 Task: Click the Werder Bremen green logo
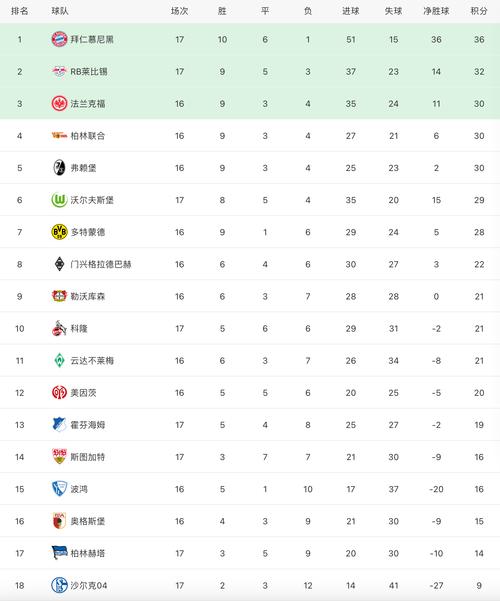[x=59, y=360]
